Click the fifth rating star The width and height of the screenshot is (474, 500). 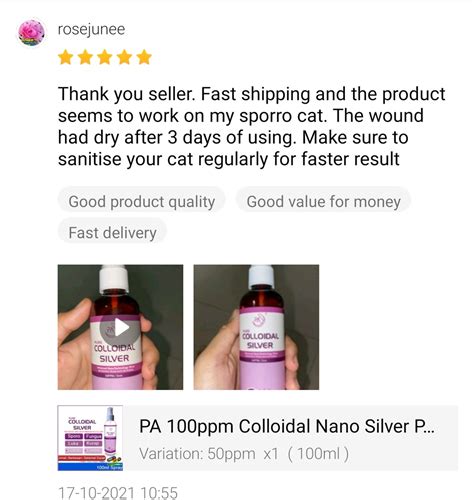click(x=144, y=57)
